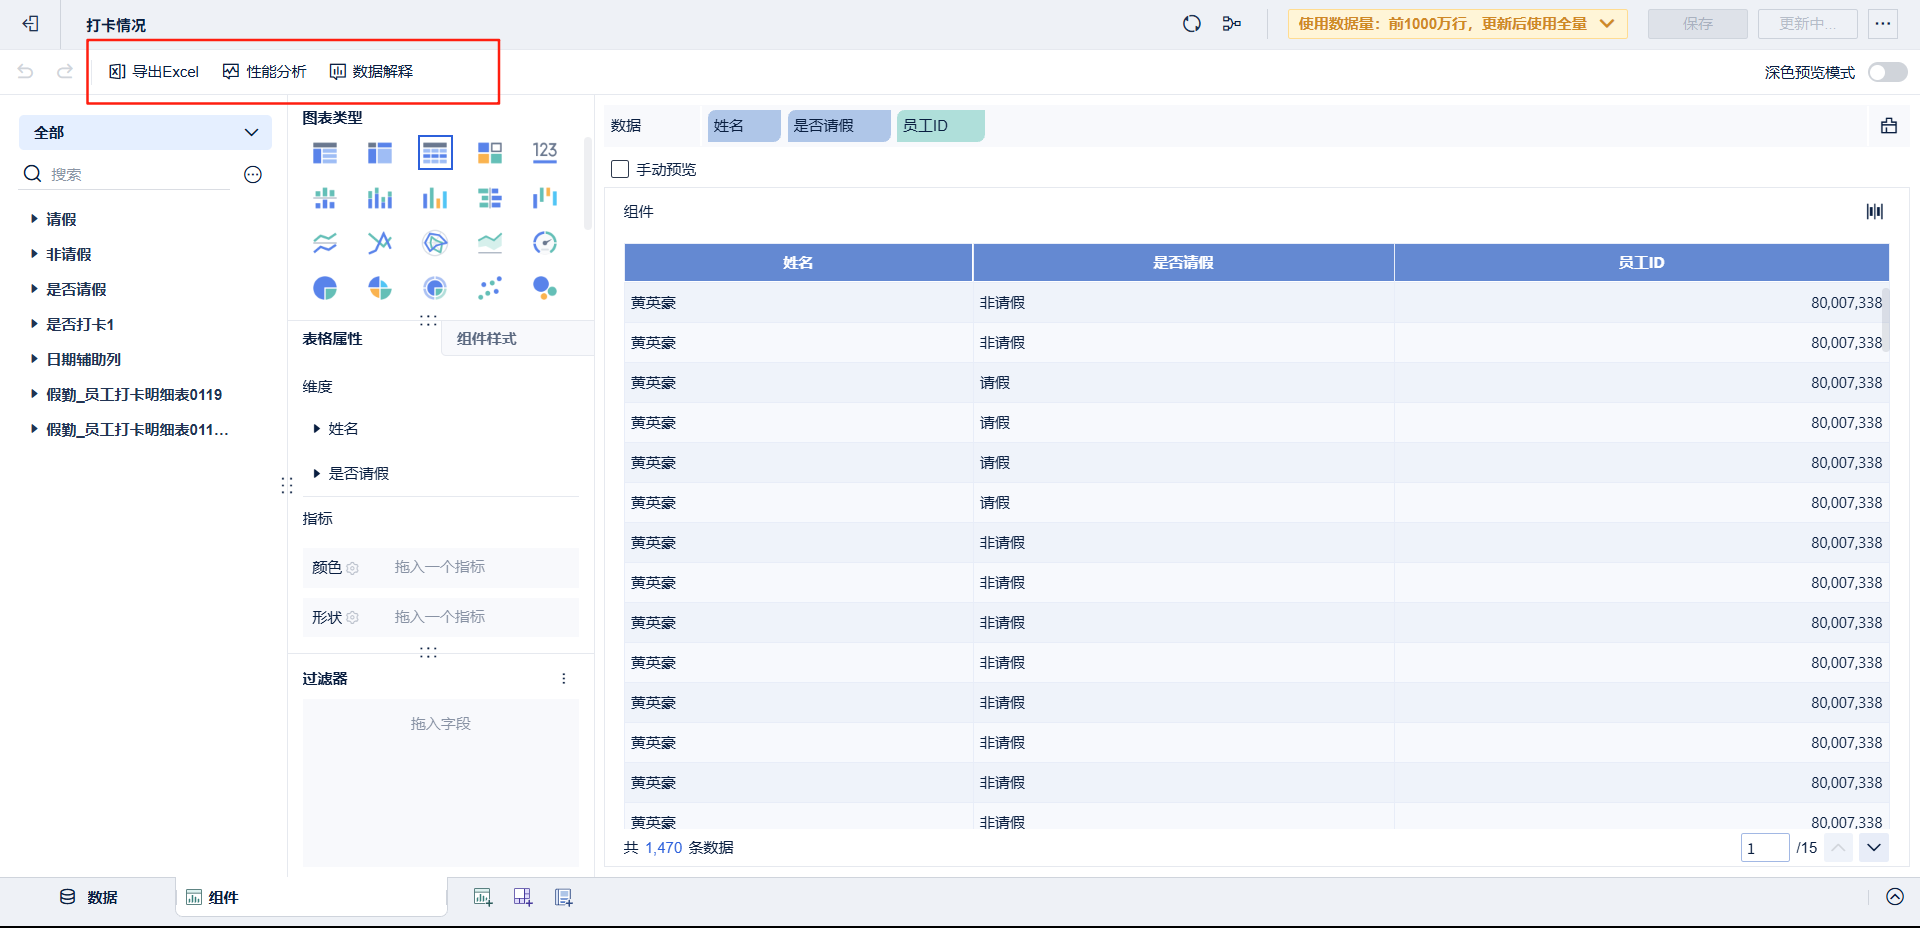
Task: Open 性能分析 performance analysis
Action: [264, 72]
